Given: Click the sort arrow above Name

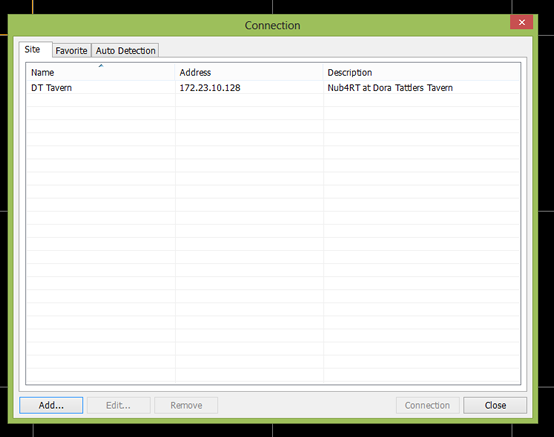Looking at the screenshot, I should [x=101, y=66].
